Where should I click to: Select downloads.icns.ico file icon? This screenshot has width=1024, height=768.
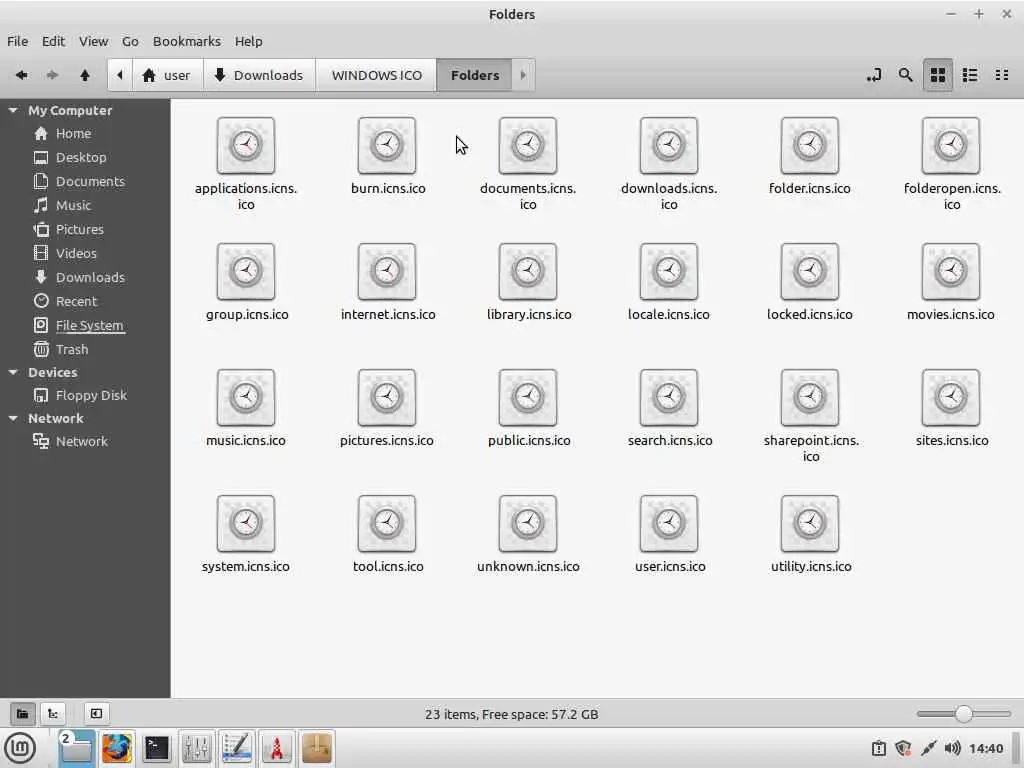coord(669,145)
